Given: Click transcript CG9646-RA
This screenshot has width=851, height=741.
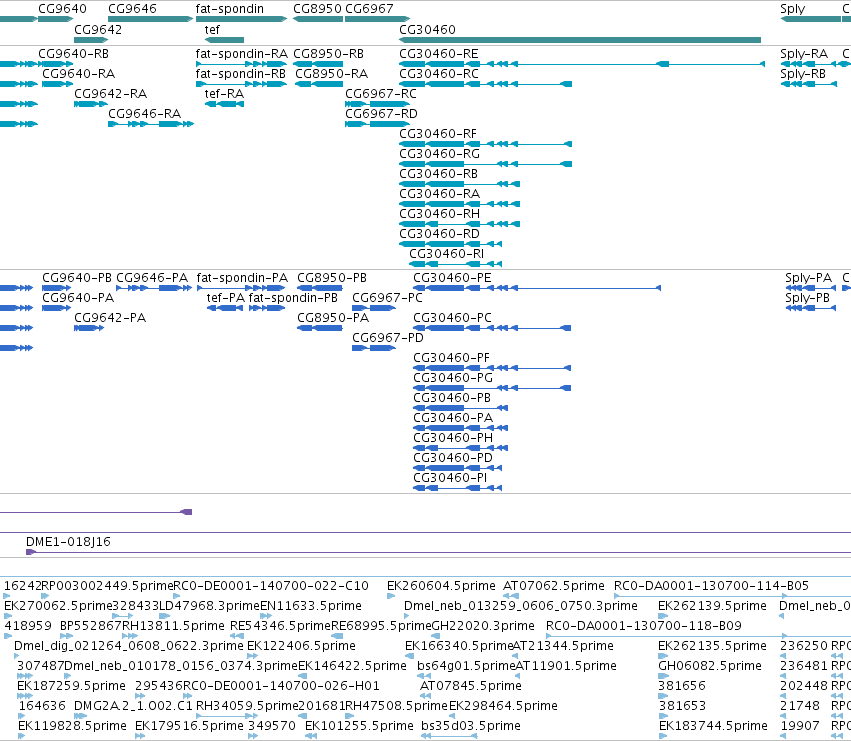Looking at the screenshot, I should tap(144, 114).
